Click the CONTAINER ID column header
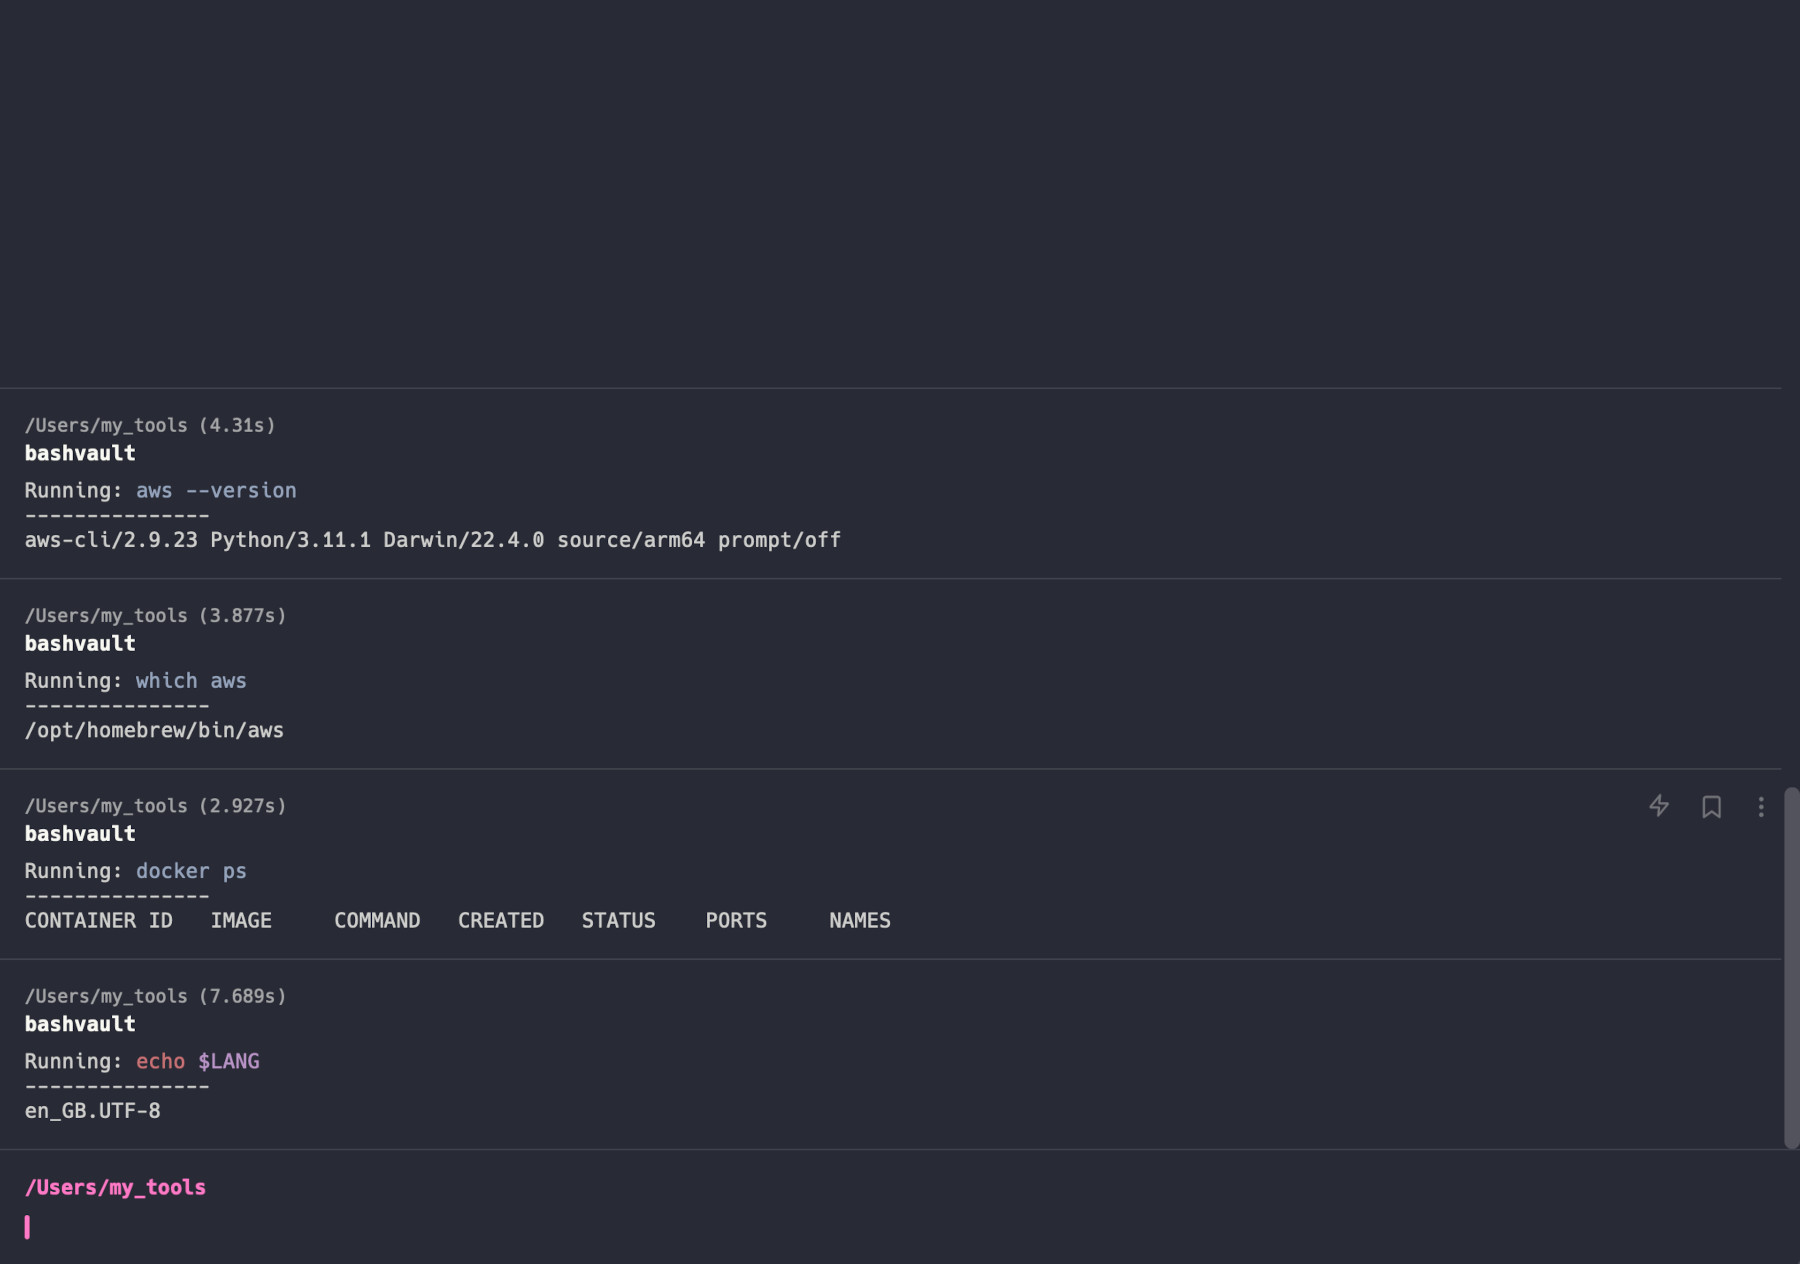The image size is (1800, 1264). point(98,920)
